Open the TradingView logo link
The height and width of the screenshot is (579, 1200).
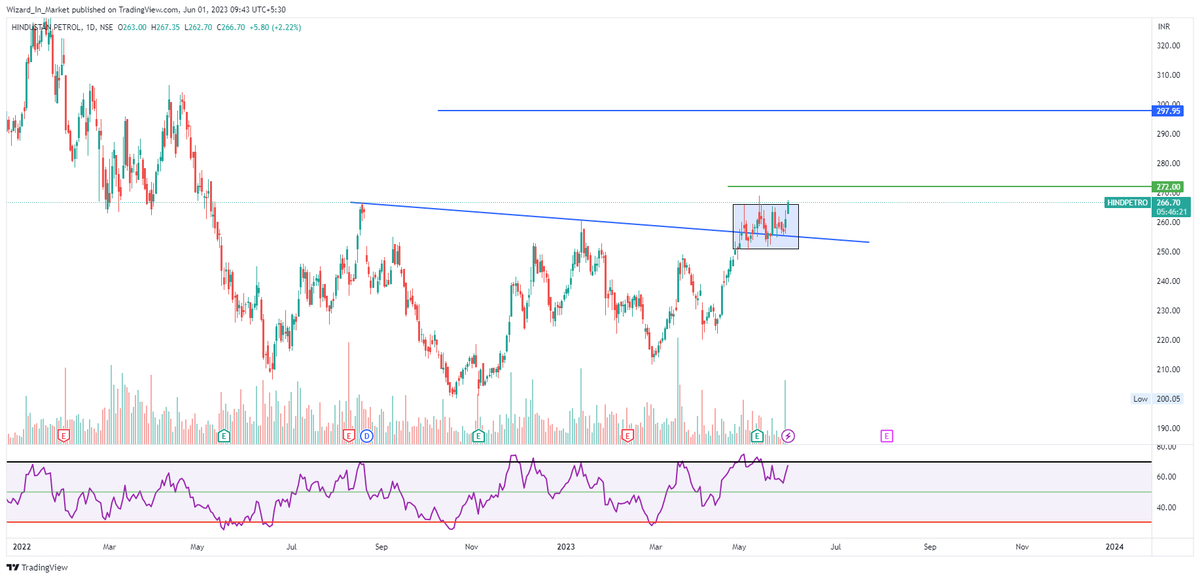click(38, 567)
